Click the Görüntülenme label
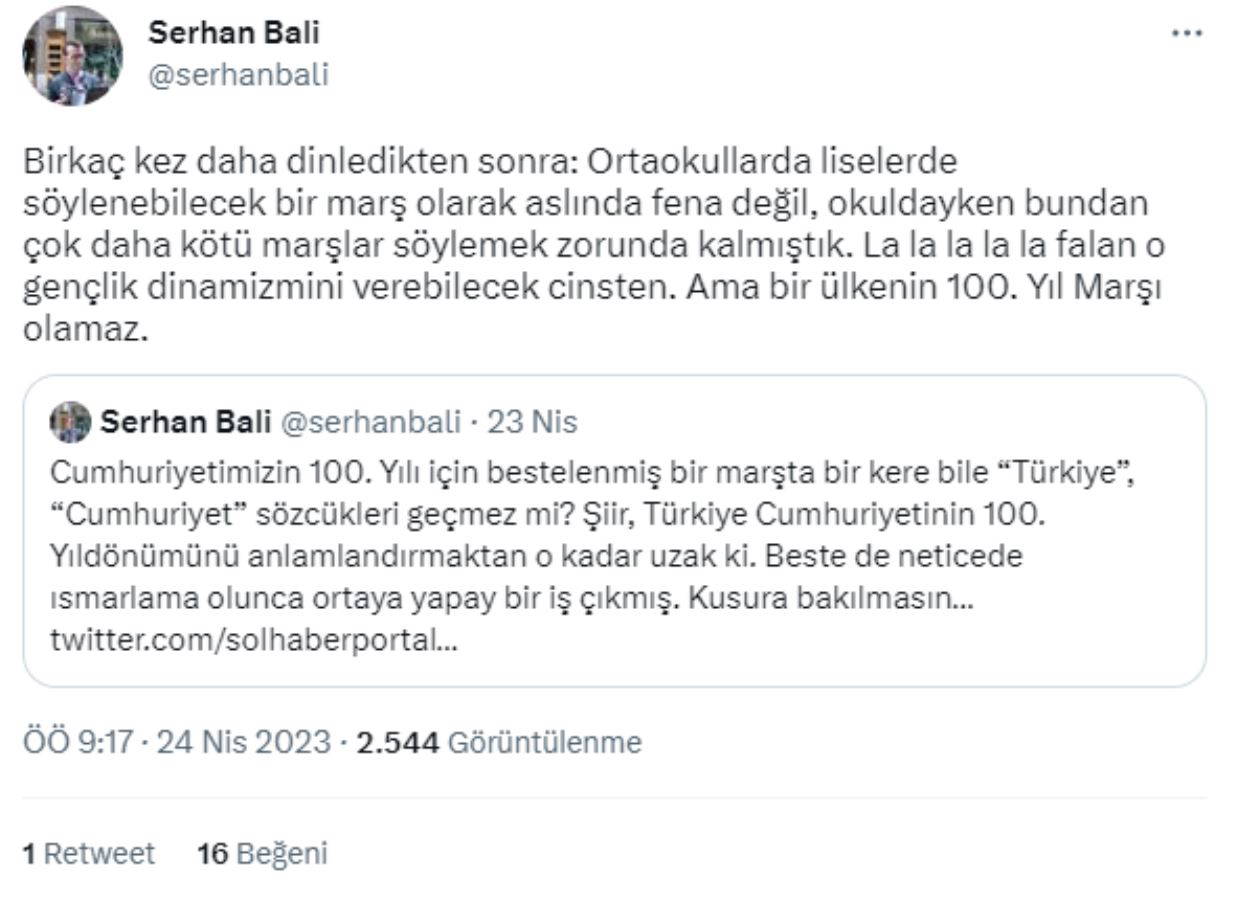The height and width of the screenshot is (900, 1237). pyautogui.click(x=544, y=742)
